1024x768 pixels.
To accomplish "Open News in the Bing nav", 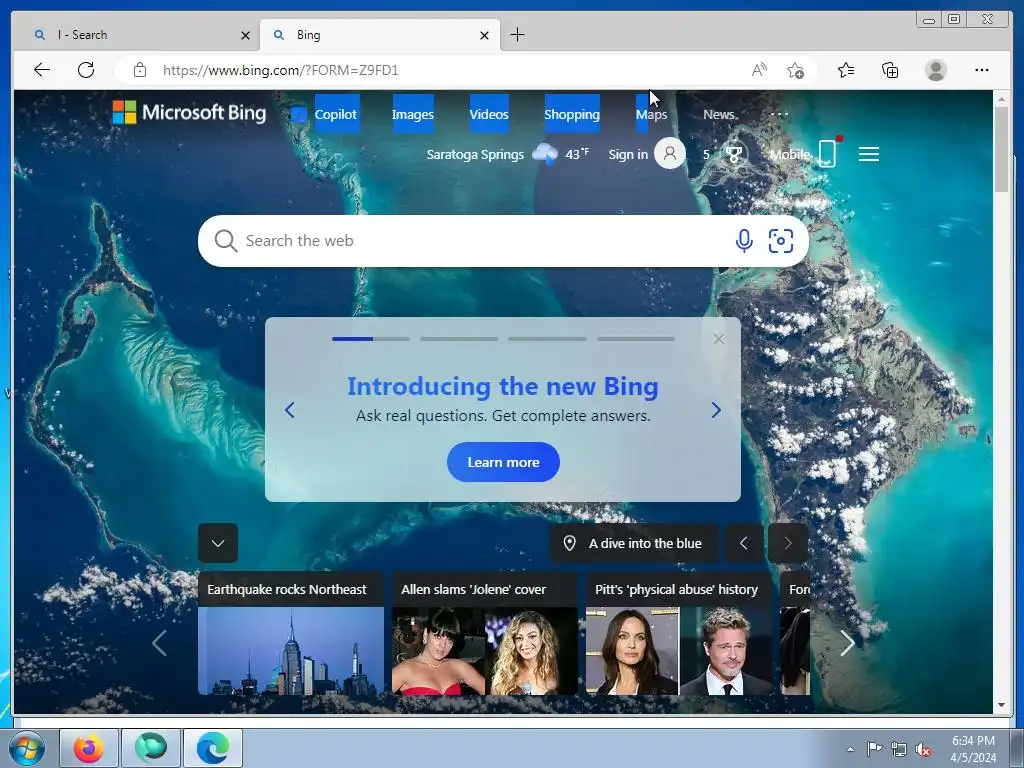I will pos(718,114).
